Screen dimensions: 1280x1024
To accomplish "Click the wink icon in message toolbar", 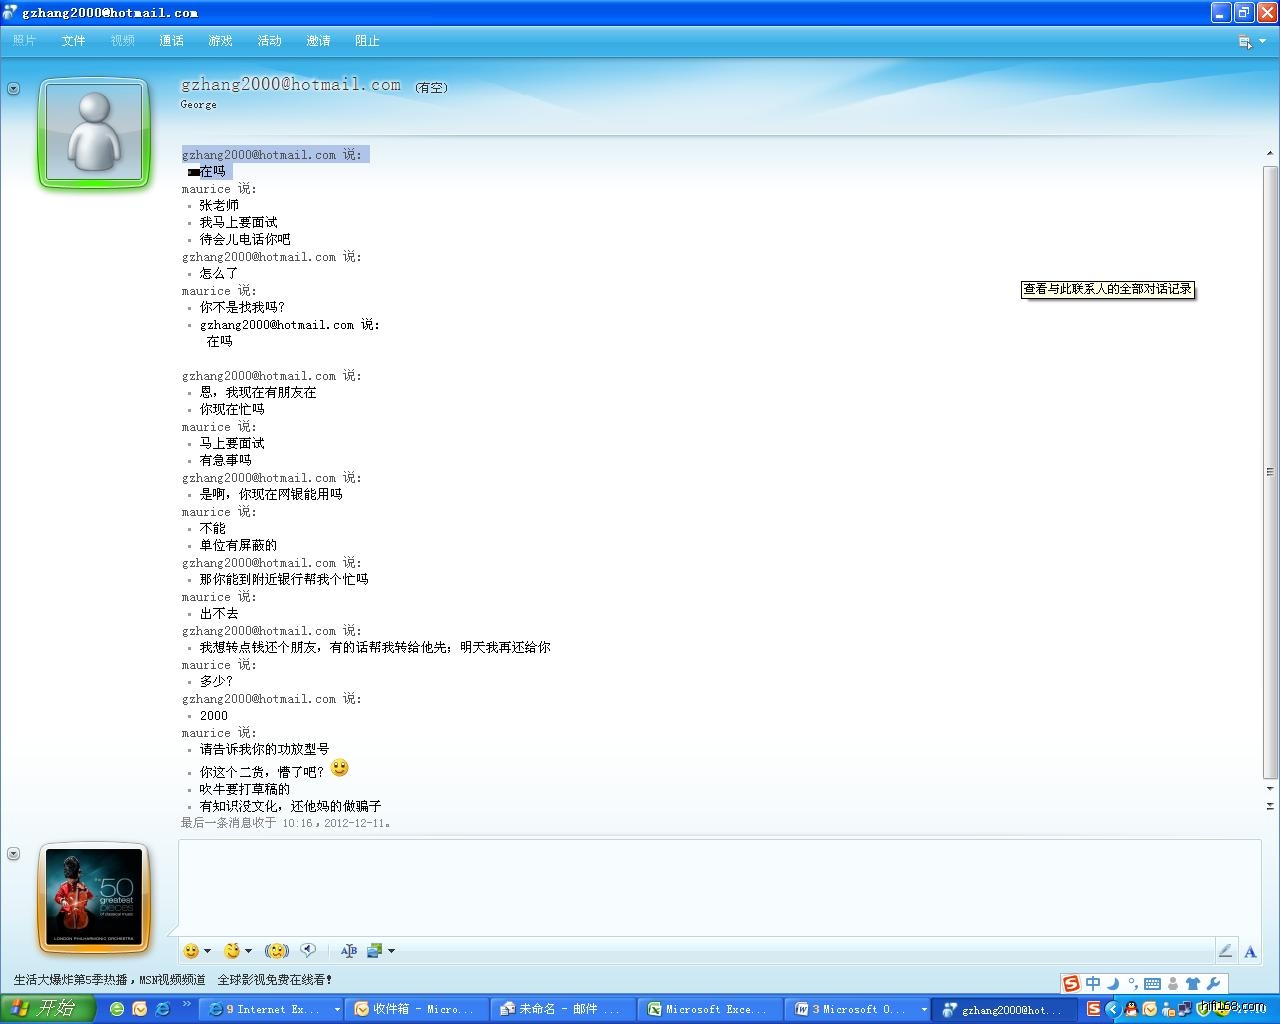I will (232, 950).
